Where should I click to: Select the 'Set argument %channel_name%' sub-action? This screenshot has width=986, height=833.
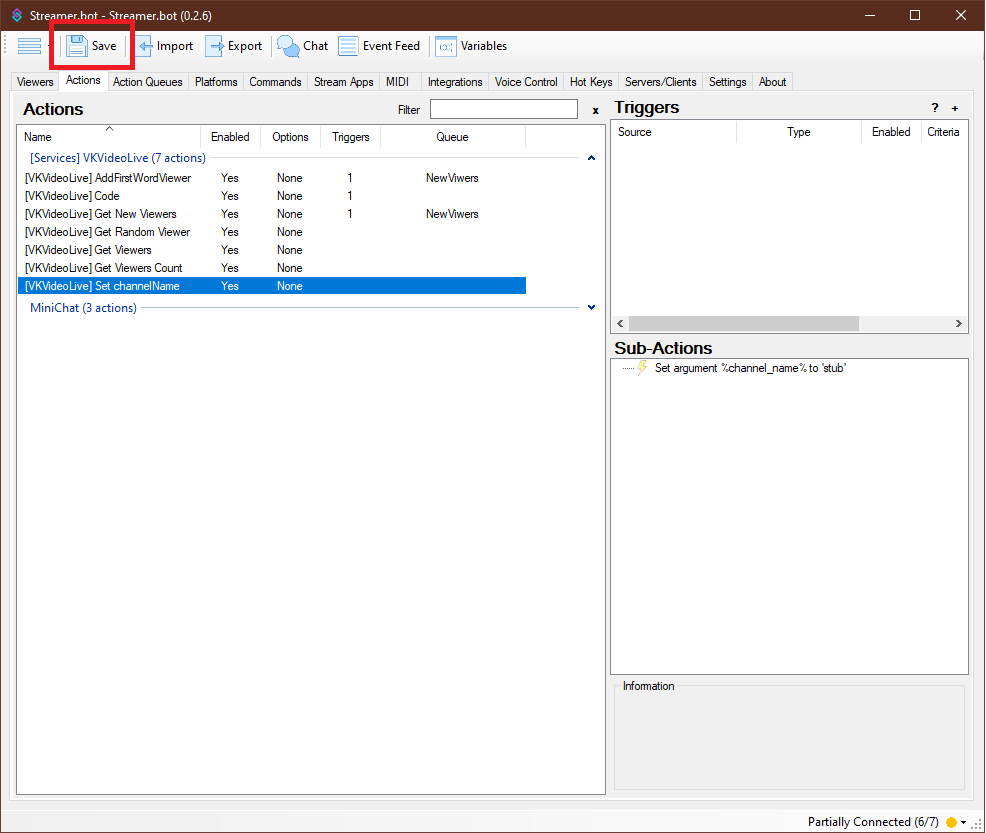coord(750,368)
